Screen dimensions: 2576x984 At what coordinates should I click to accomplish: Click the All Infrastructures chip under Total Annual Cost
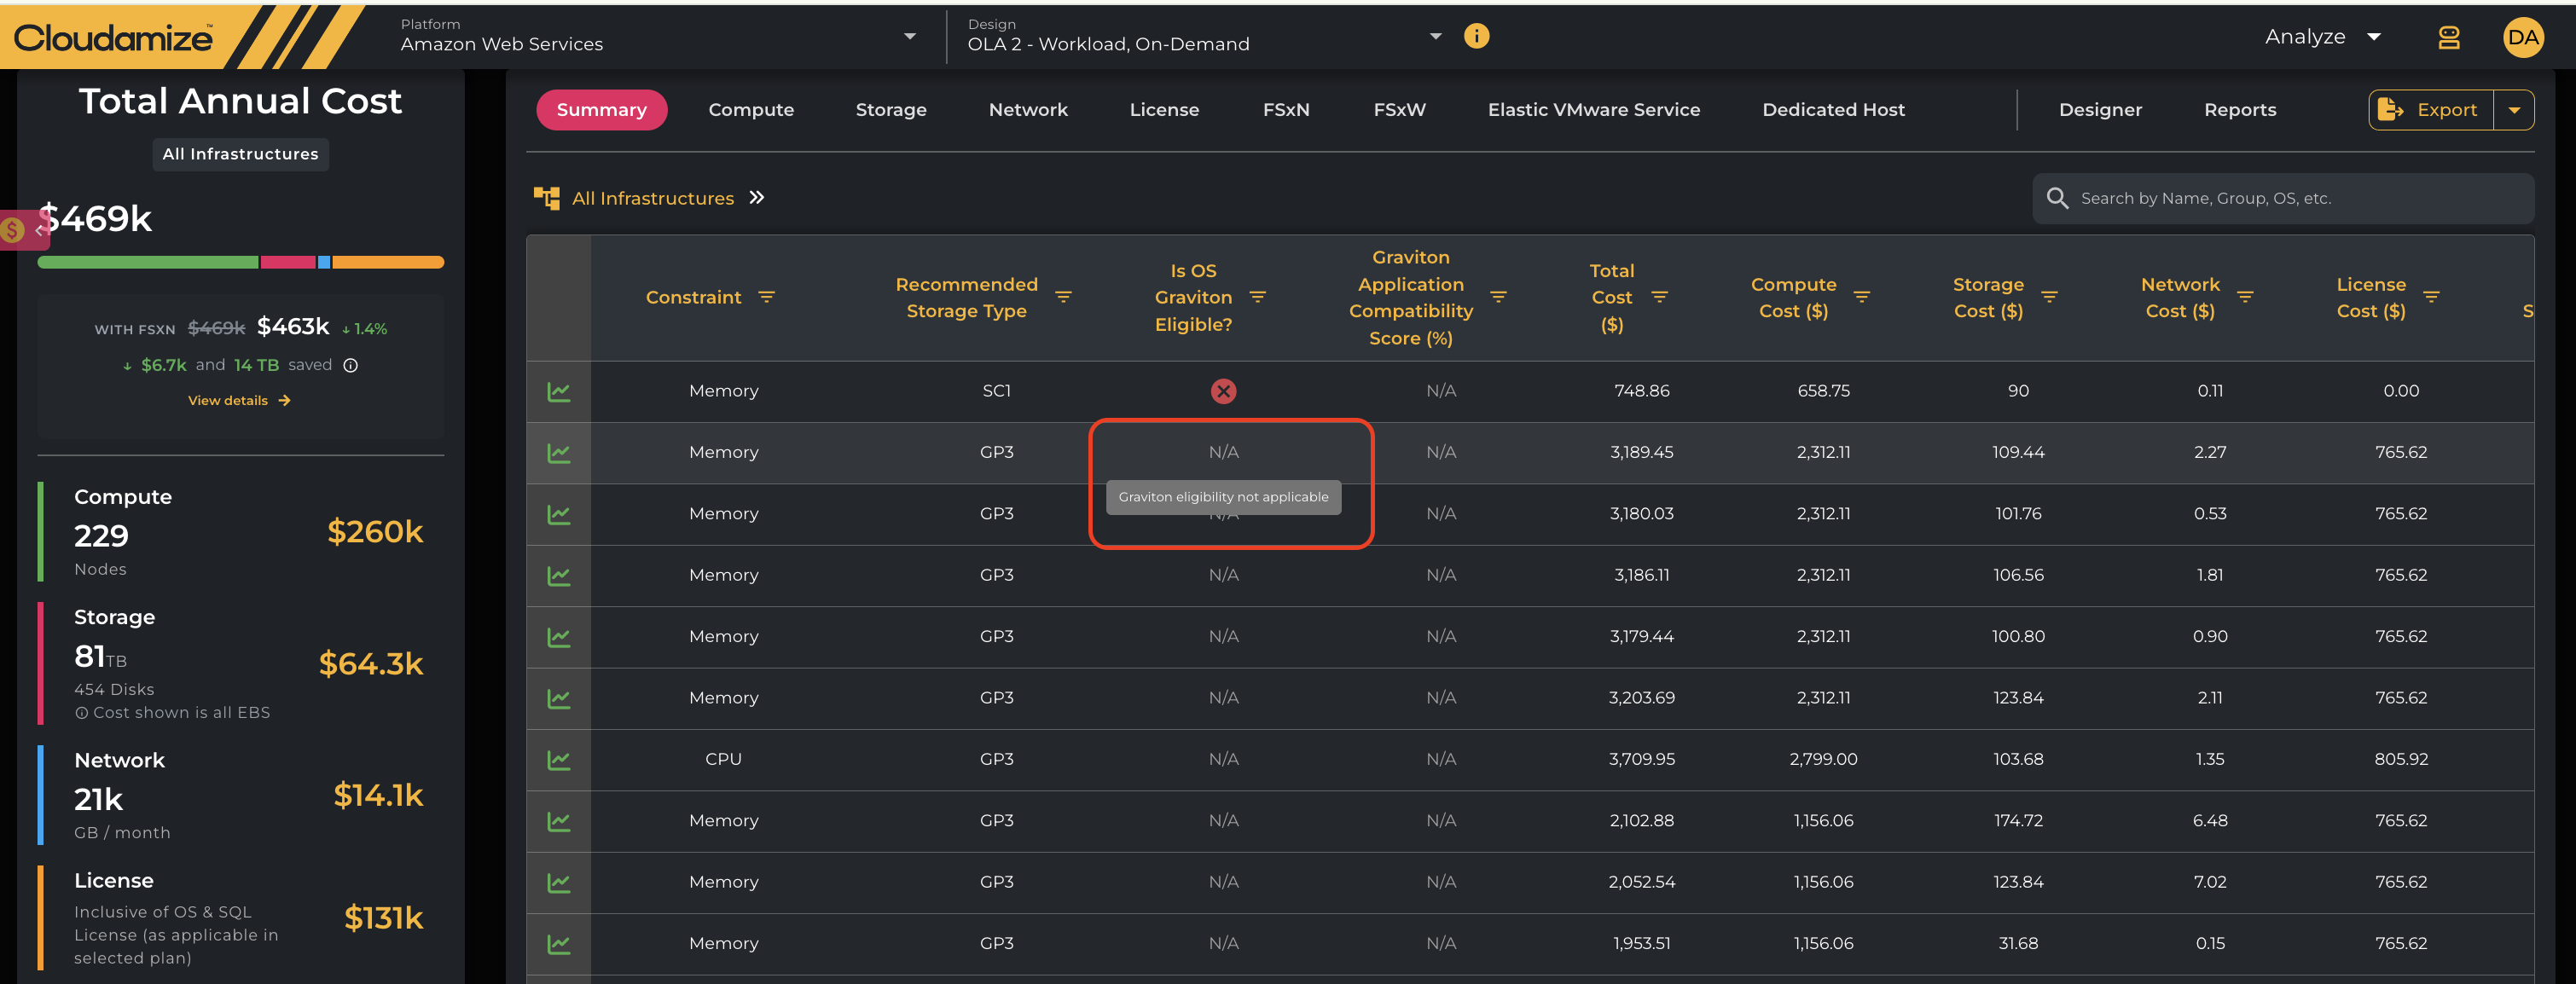pyautogui.click(x=241, y=154)
